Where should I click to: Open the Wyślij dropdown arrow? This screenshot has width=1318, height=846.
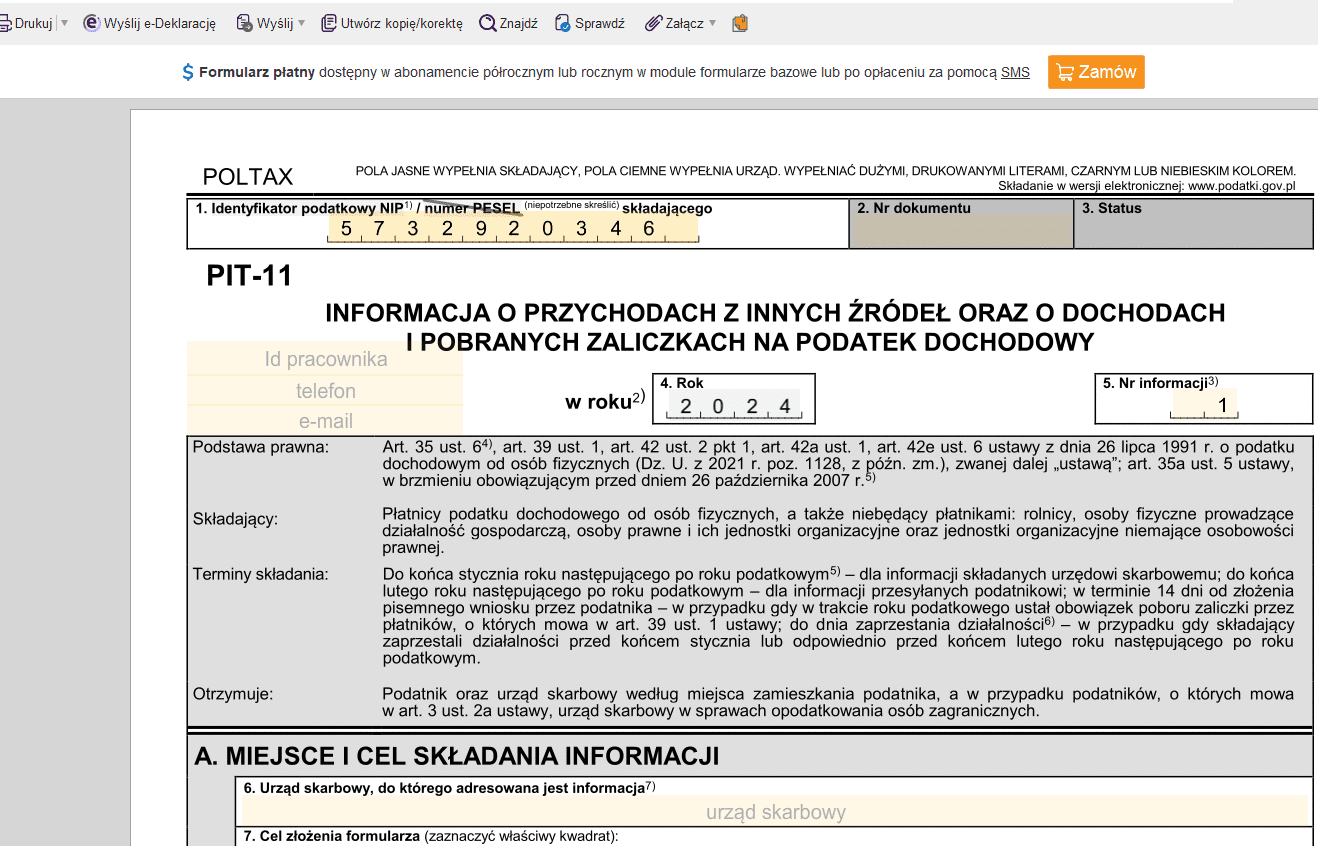click(x=302, y=23)
